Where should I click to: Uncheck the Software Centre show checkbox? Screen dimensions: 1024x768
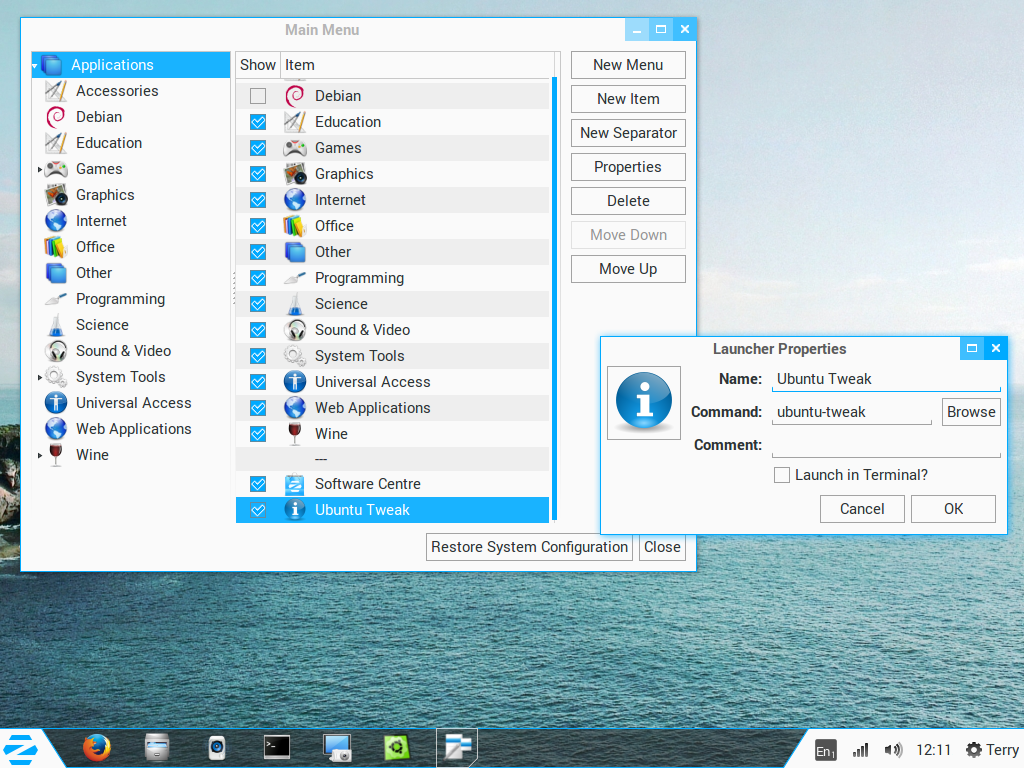click(258, 484)
